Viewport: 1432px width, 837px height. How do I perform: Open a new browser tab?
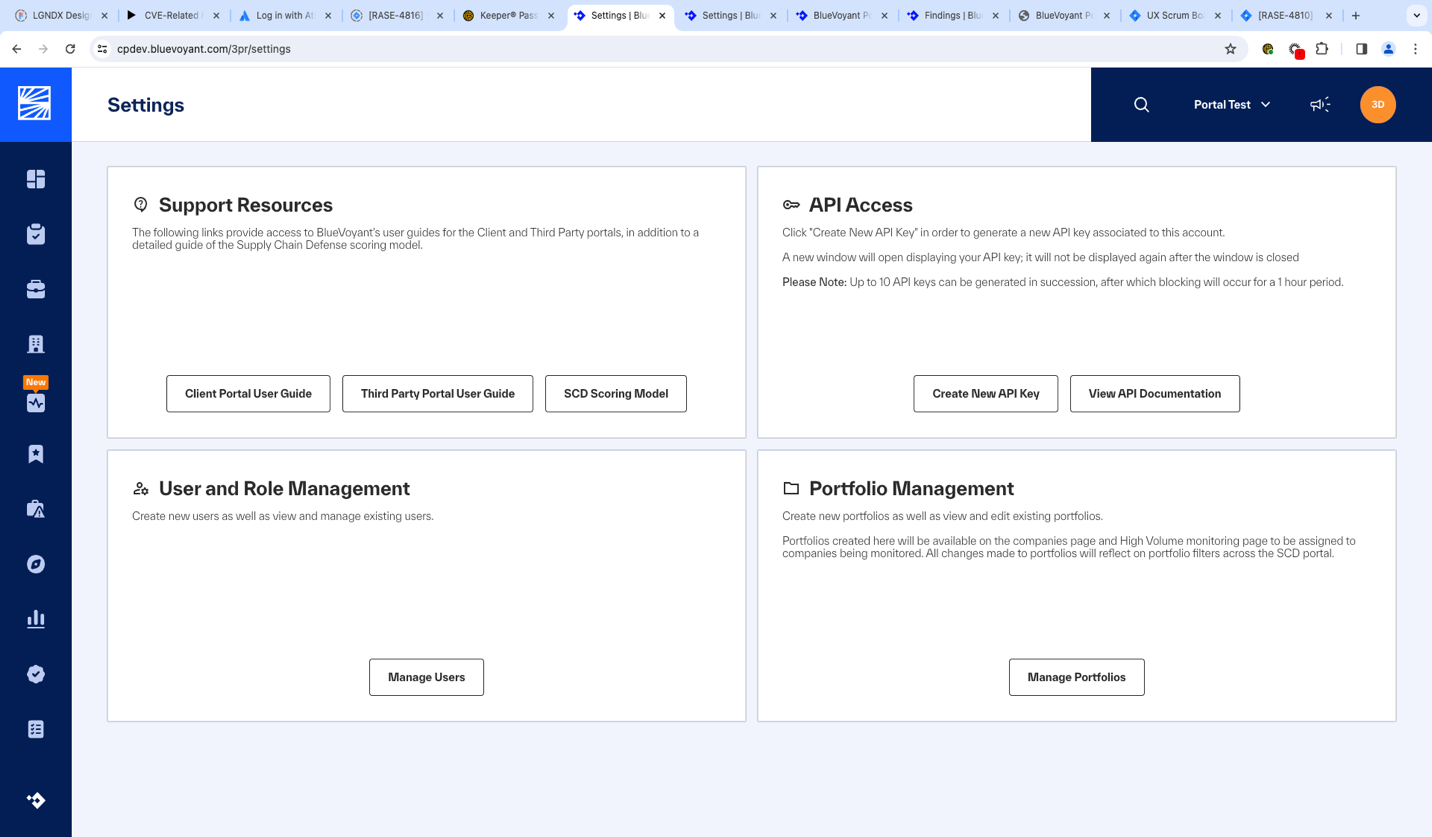pos(1356,16)
